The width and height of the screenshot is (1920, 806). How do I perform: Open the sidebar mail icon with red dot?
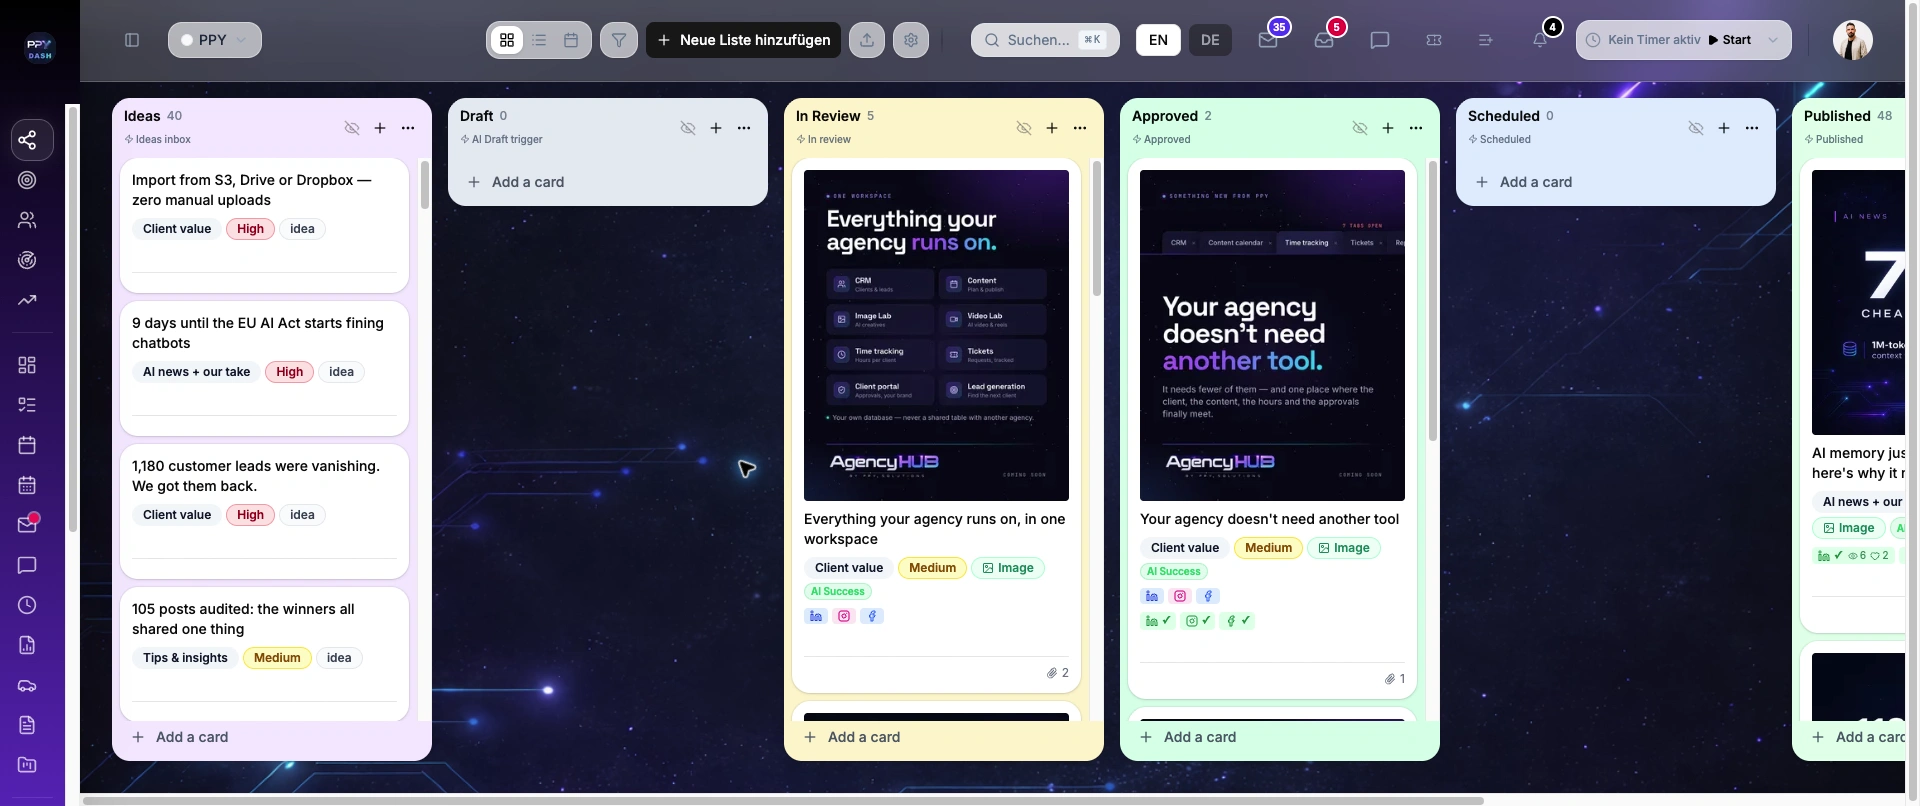(27, 525)
